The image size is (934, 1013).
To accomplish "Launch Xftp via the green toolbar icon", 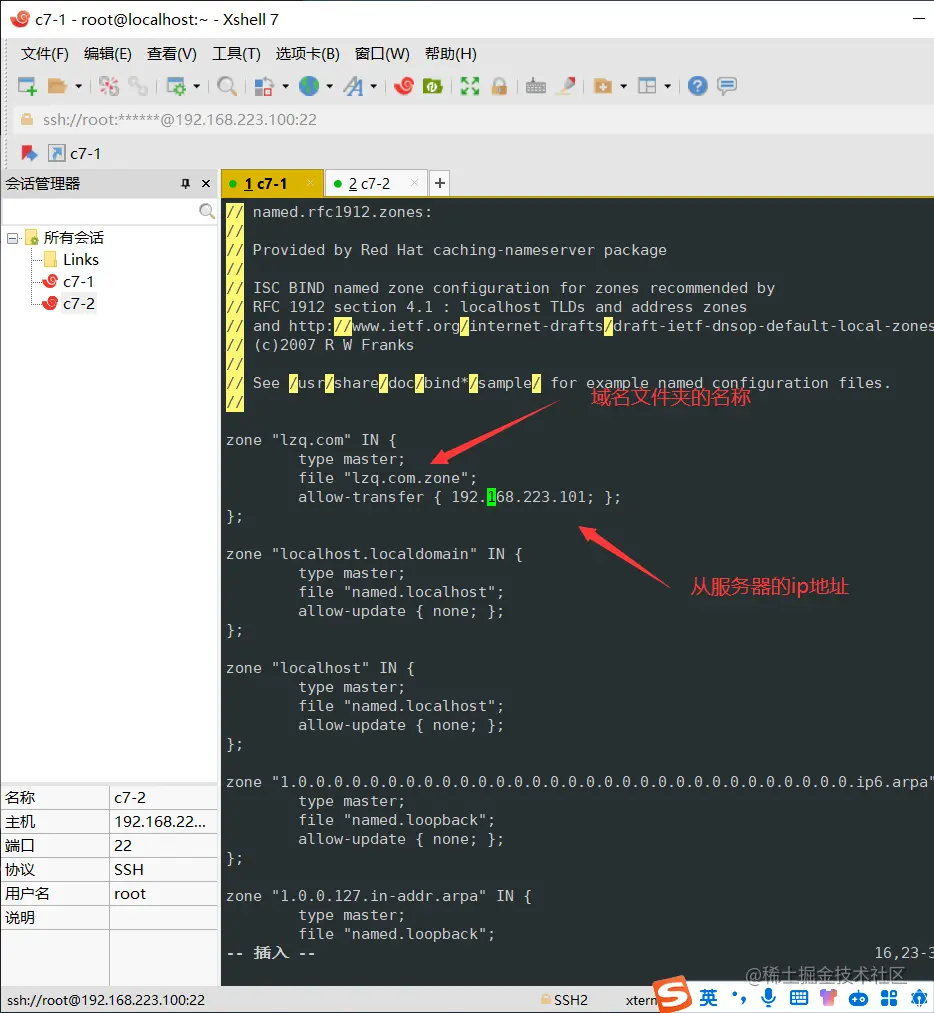I will tap(432, 86).
